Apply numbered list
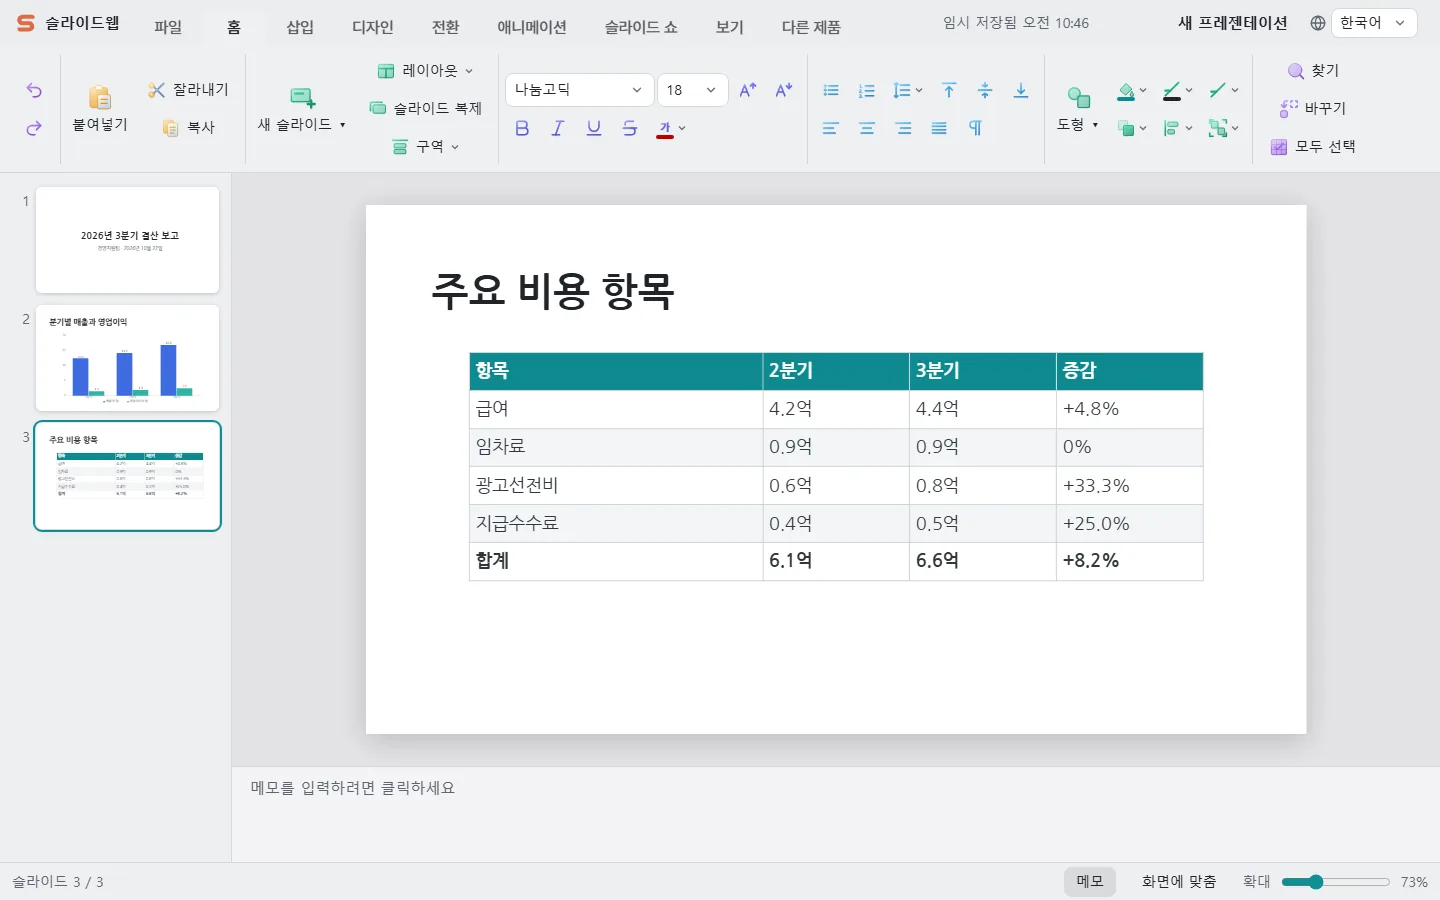Screen dimensions: 1440x900 (x=867, y=90)
